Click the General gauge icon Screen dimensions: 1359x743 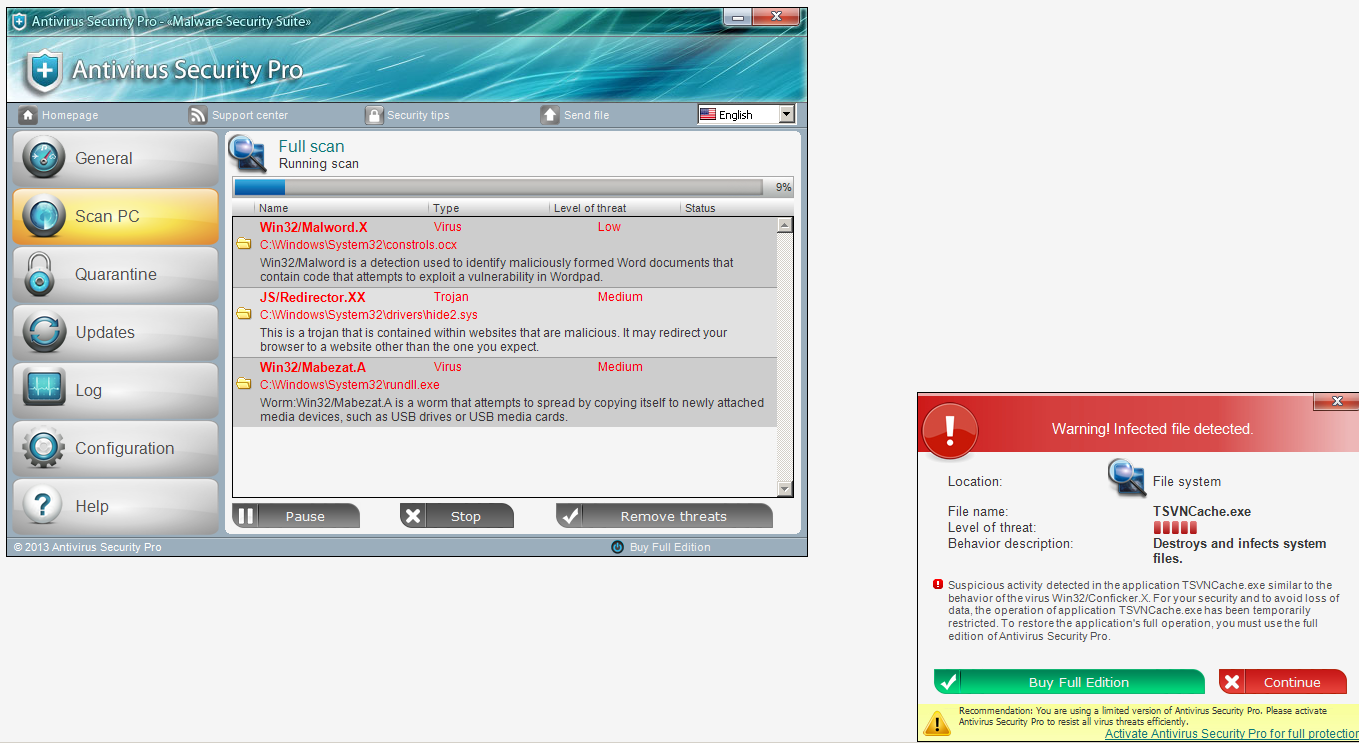point(42,158)
